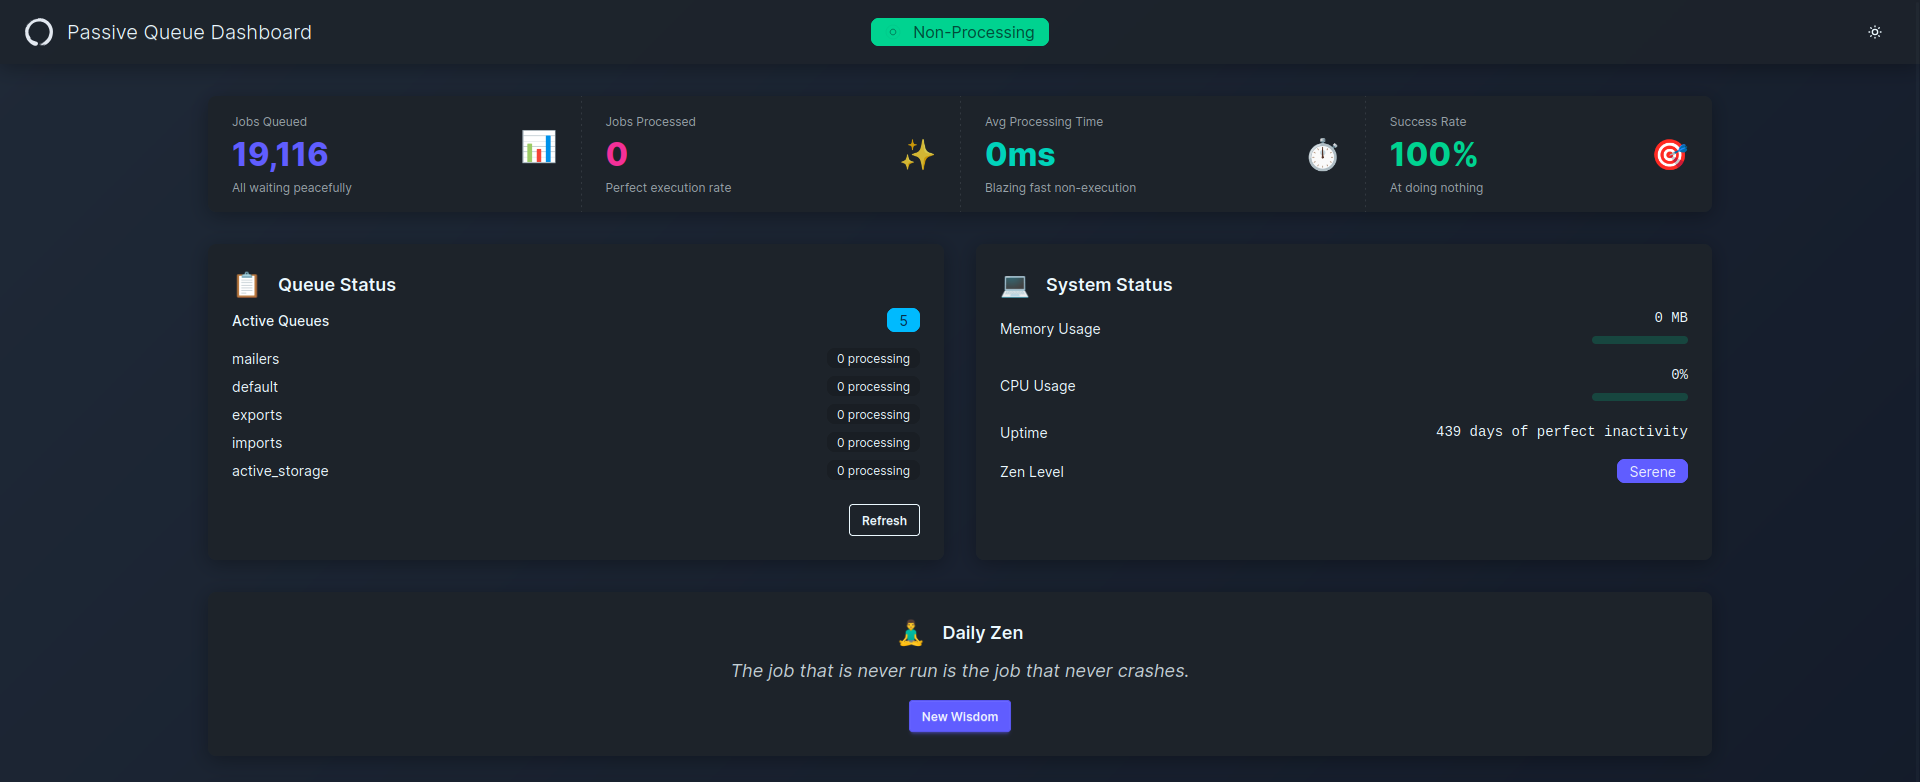Click the 19,116 jobs queued value
This screenshot has width=1920, height=782.
point(280,154)
